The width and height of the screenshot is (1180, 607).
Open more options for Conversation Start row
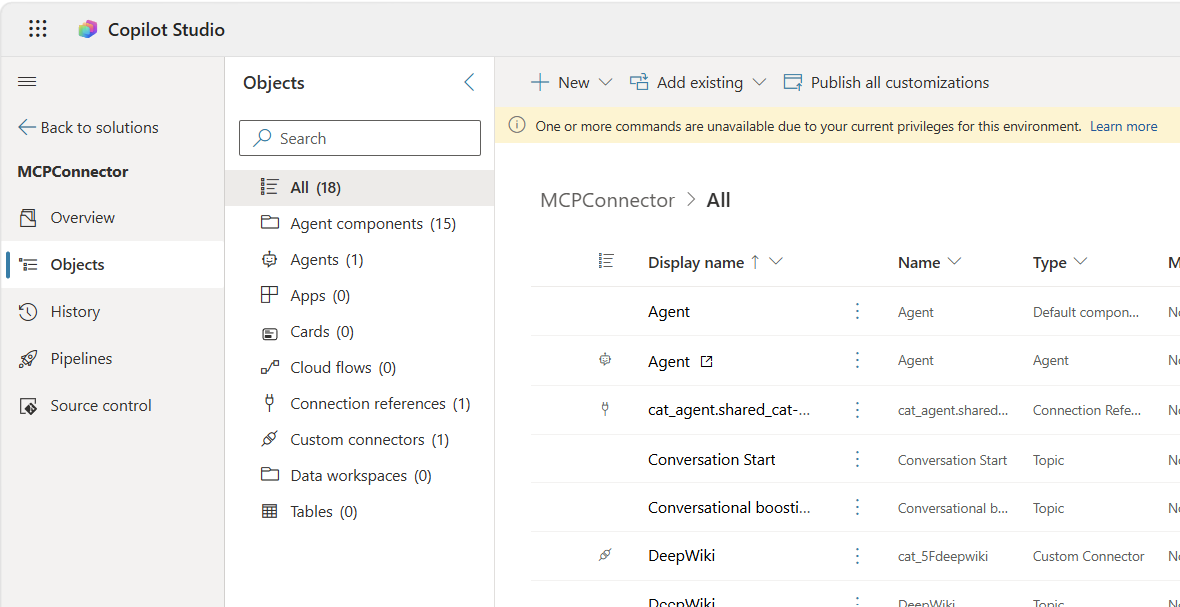click(x=857, y=460)
